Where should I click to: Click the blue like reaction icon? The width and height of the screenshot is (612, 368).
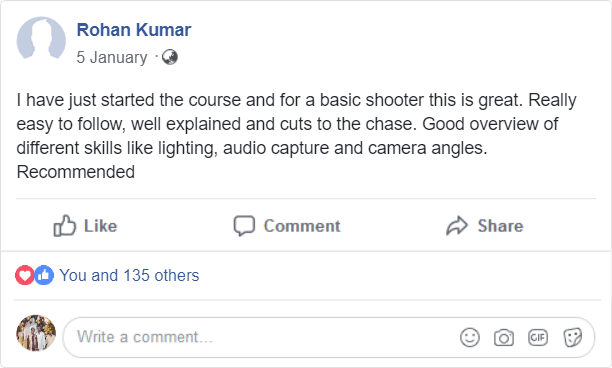pos(44,275)
